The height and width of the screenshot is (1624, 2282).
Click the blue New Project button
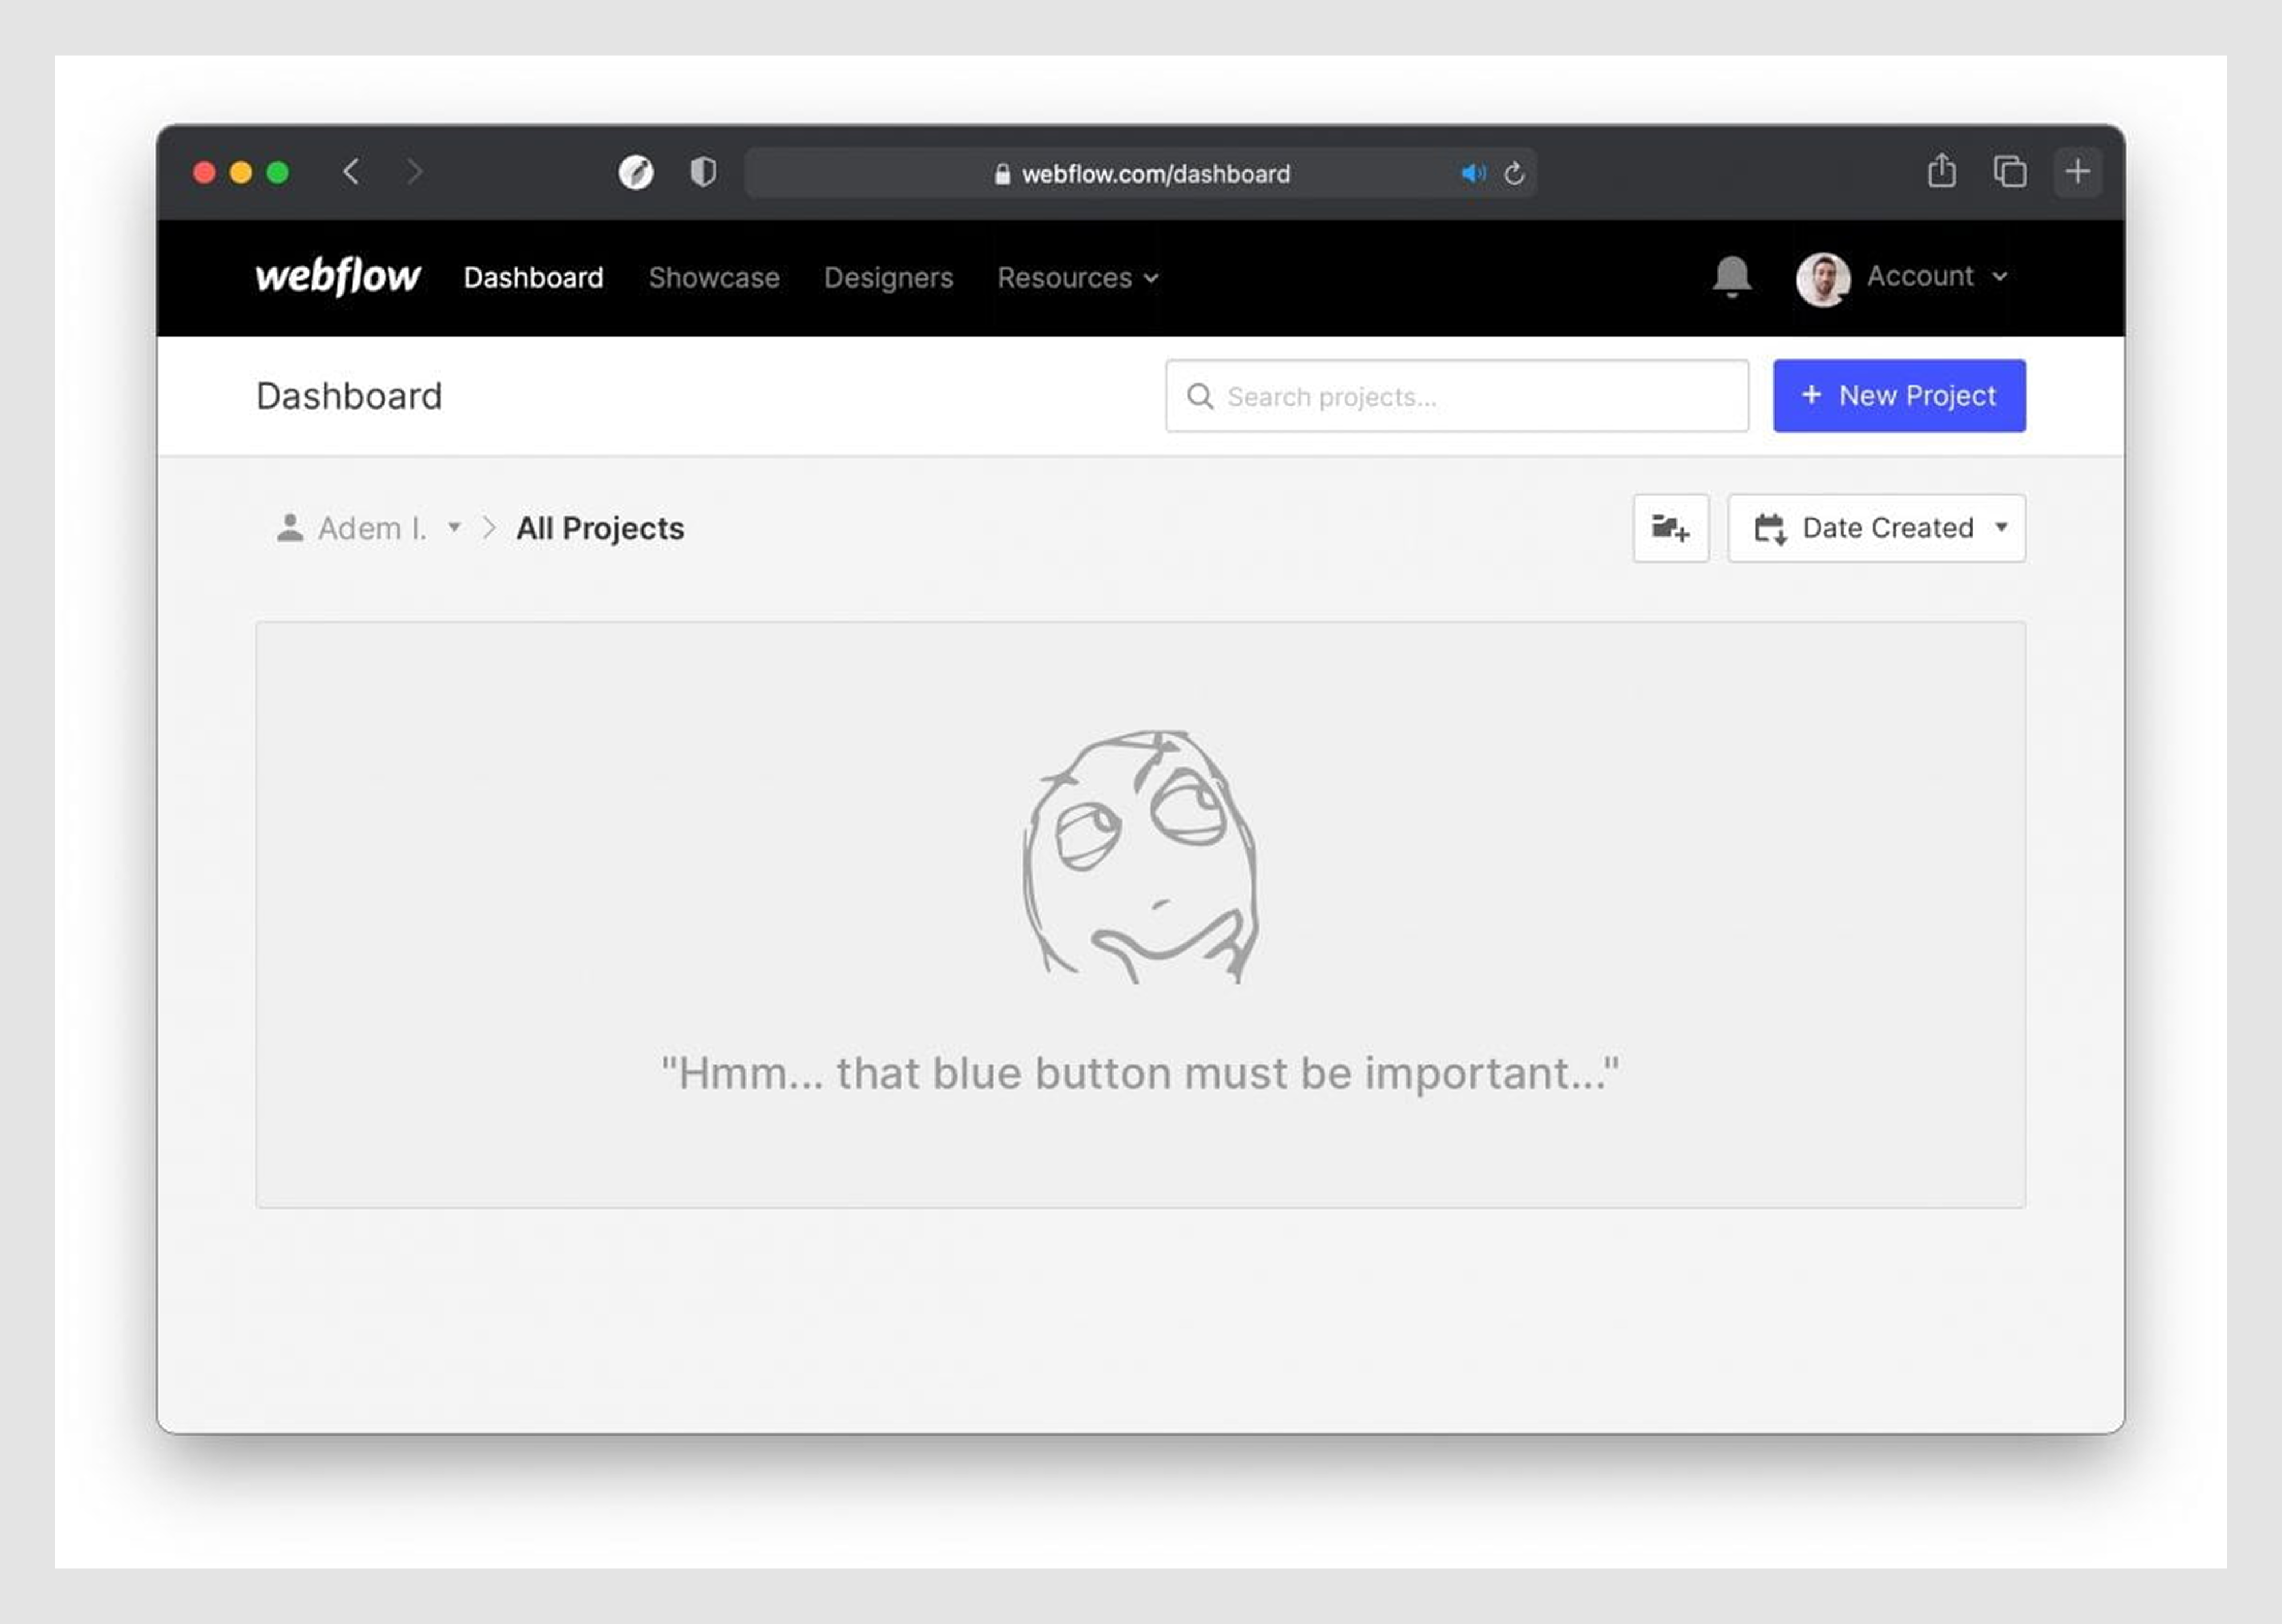pos(1899,396)
